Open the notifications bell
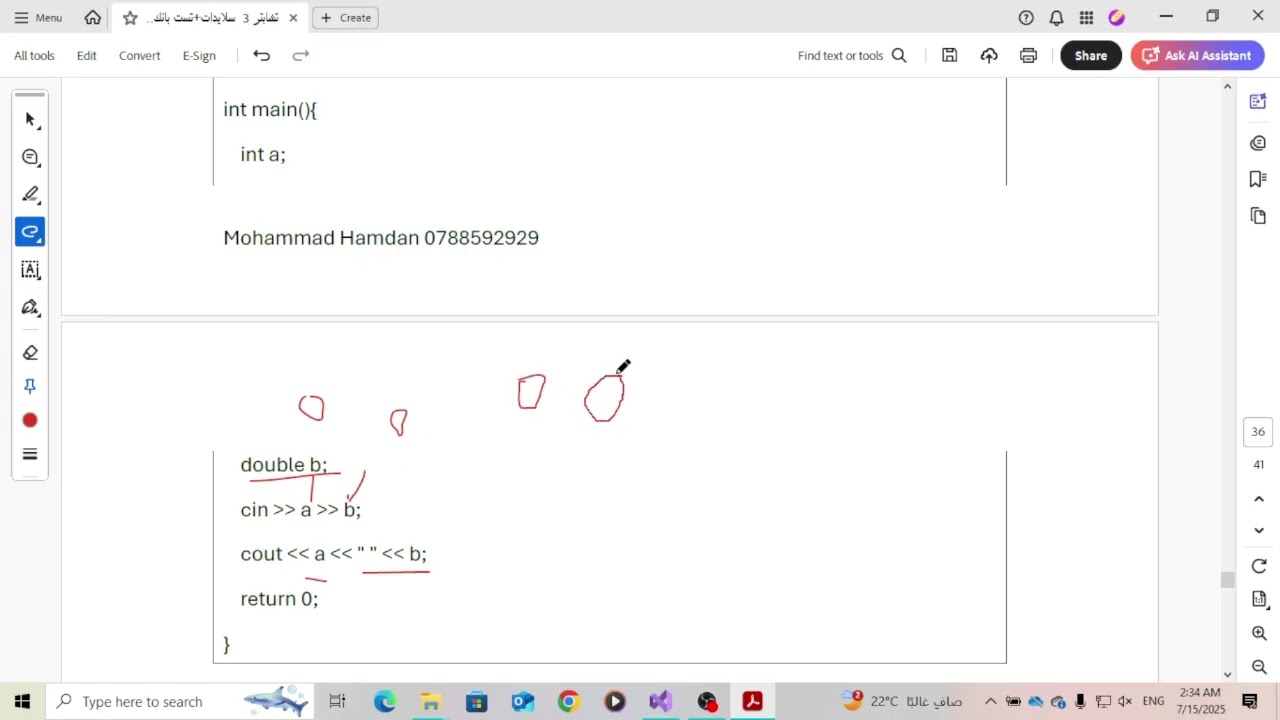The height and width of the screenshot is (720, 1280). click(1056, 17)
